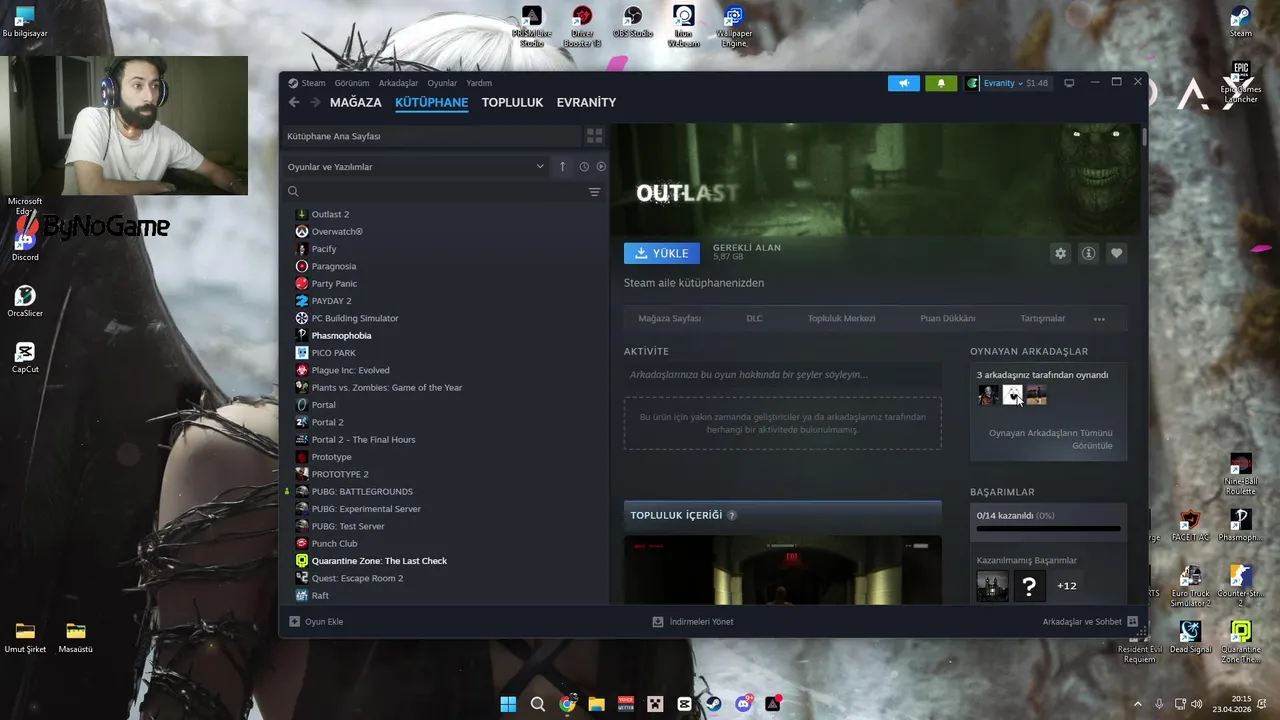Add Outlast to favorites heart icon
The height and width of the screenshot is (720, 1280).
click(1117, 253)
